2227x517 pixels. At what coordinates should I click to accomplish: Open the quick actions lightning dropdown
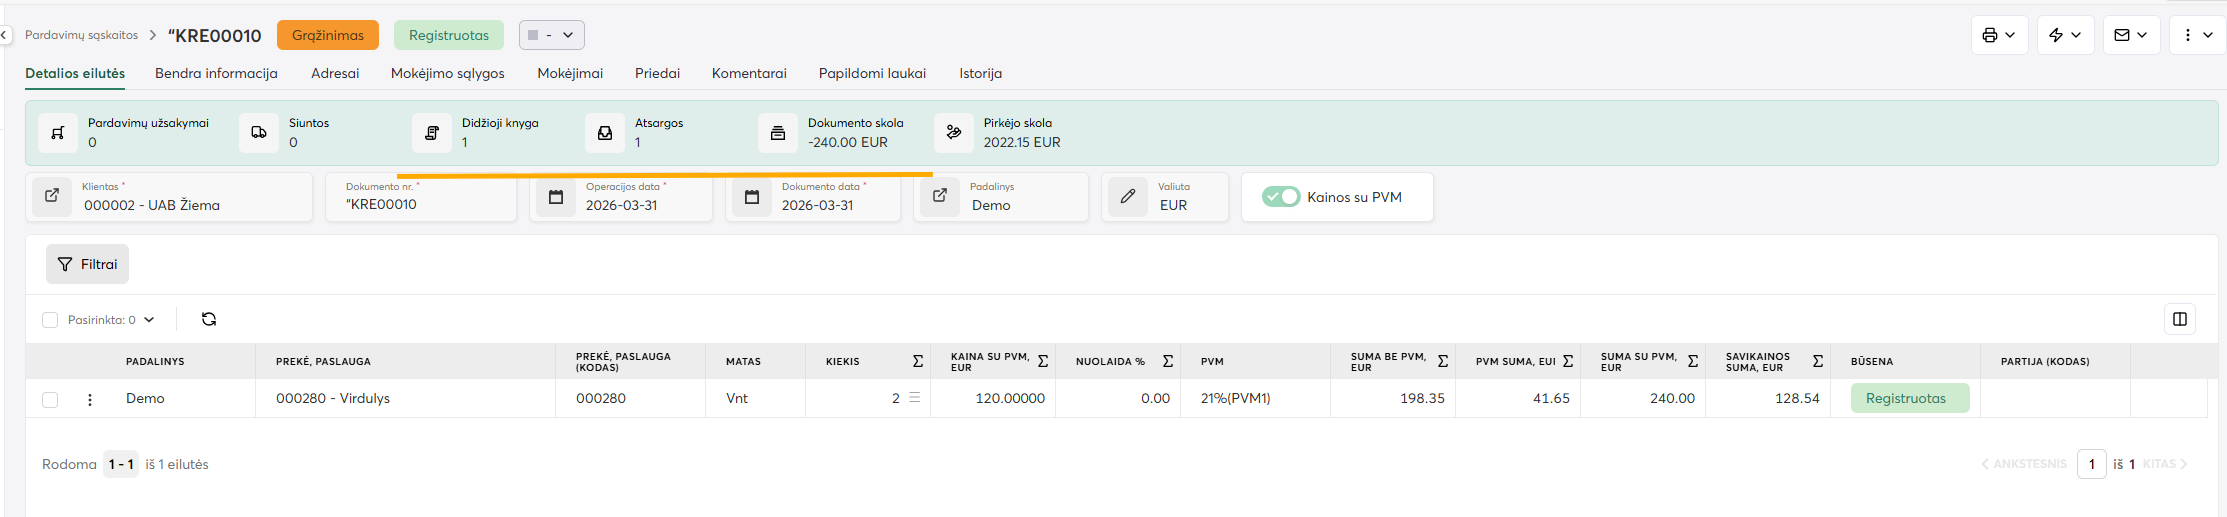[2065, 35]
